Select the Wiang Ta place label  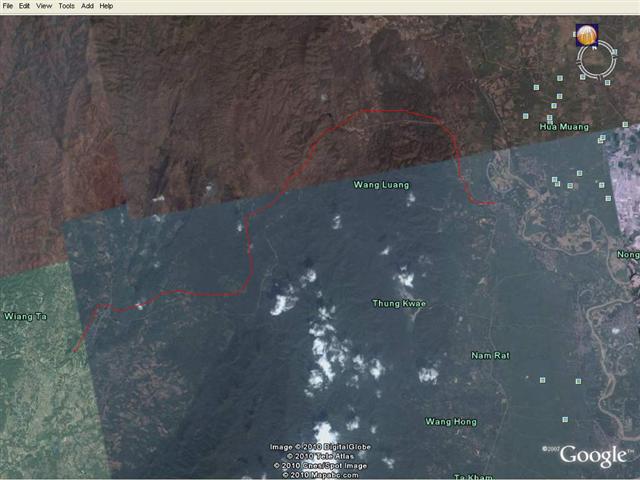pyautogui.click(x=25, y=316)
